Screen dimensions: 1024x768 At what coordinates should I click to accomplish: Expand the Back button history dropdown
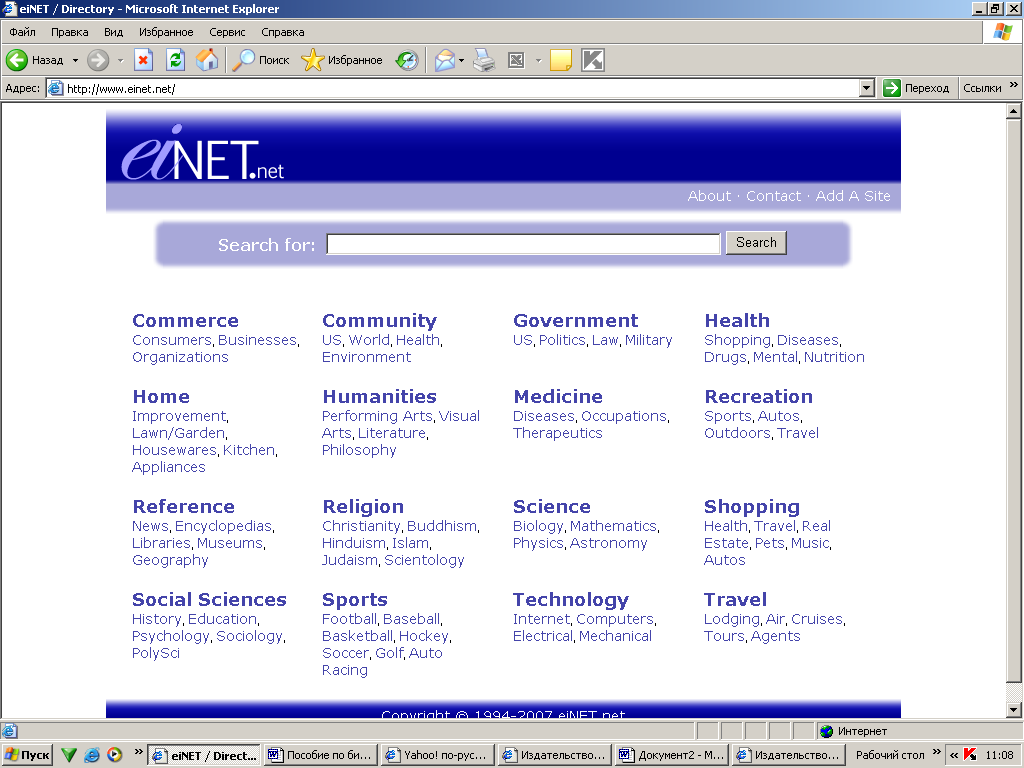click(75, 60)
